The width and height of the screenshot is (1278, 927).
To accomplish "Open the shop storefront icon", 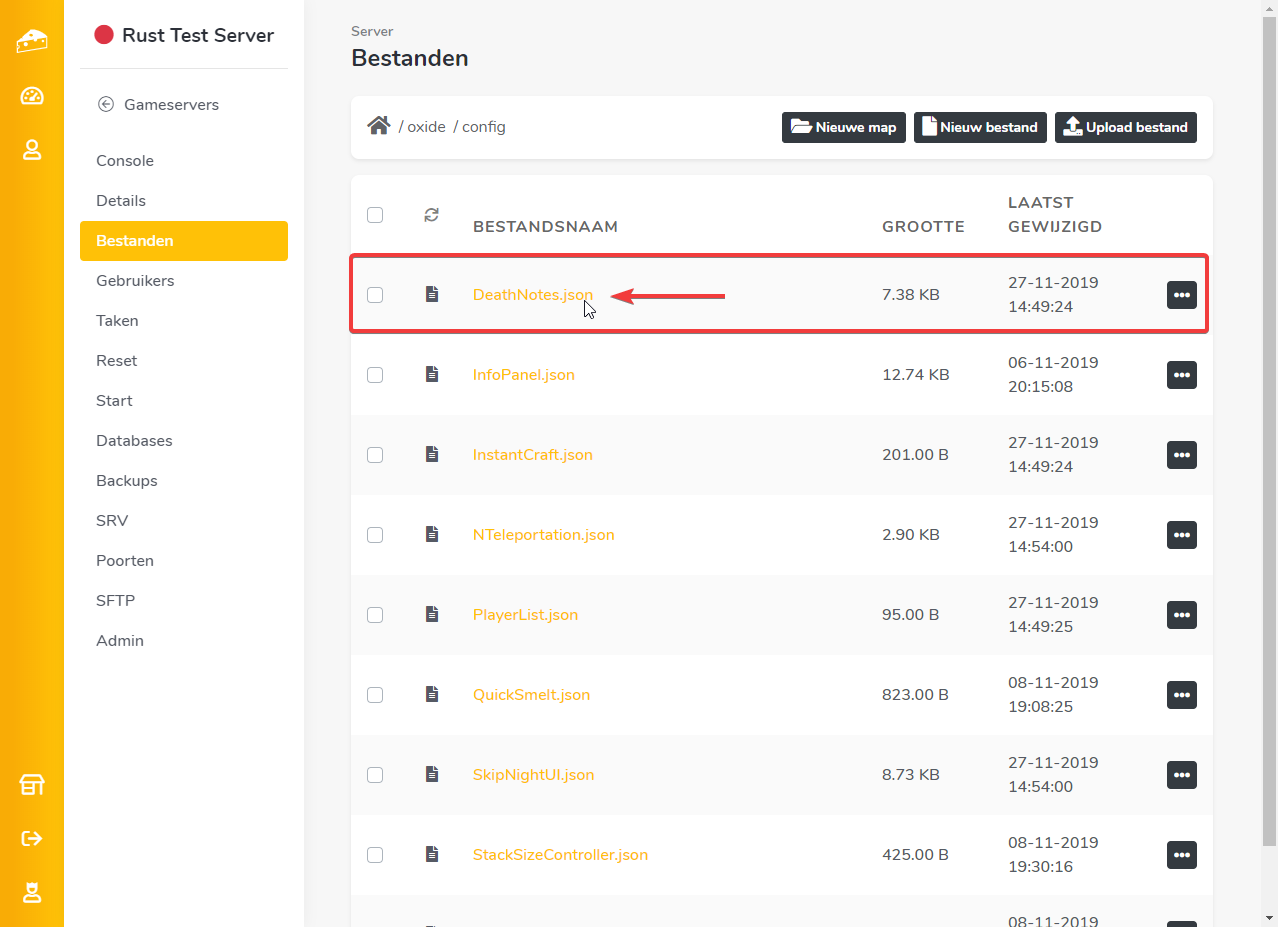I will point(32,785).
